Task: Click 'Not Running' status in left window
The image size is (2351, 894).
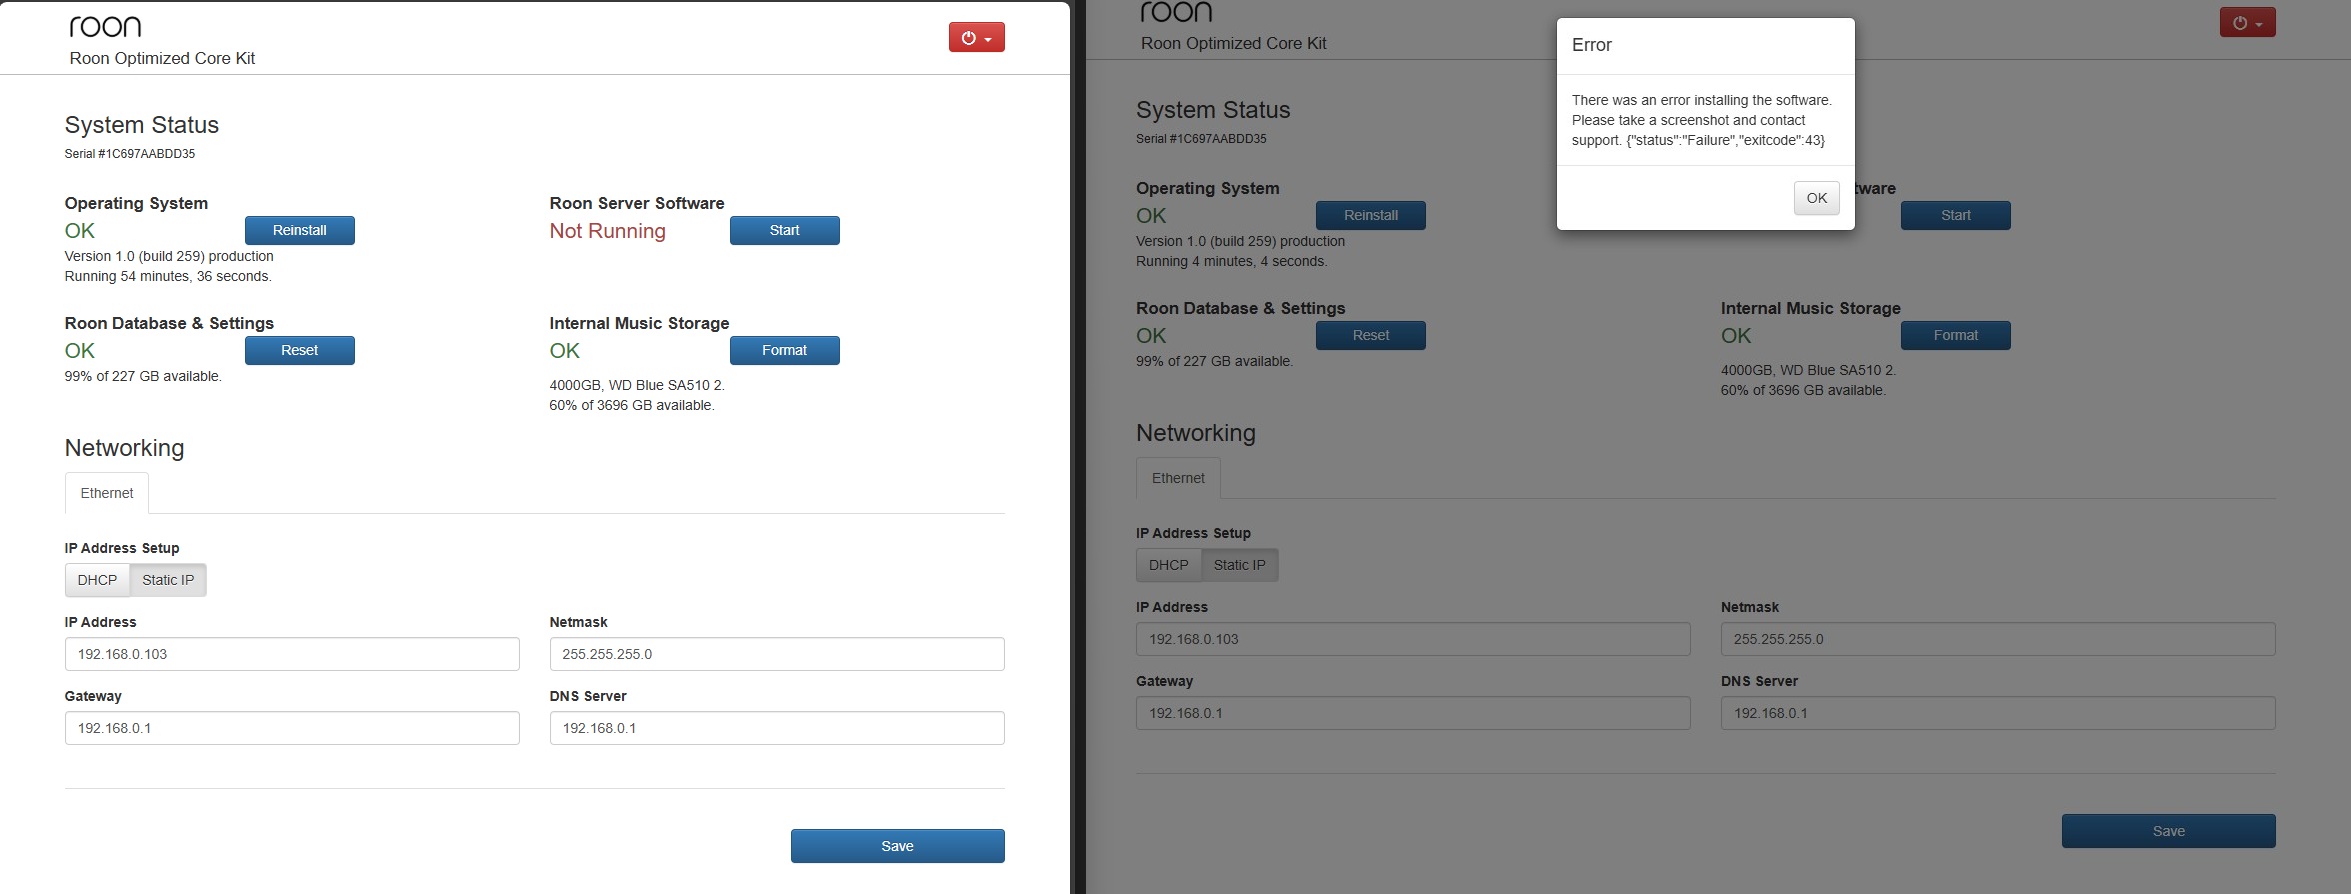Action: [607, 231]
